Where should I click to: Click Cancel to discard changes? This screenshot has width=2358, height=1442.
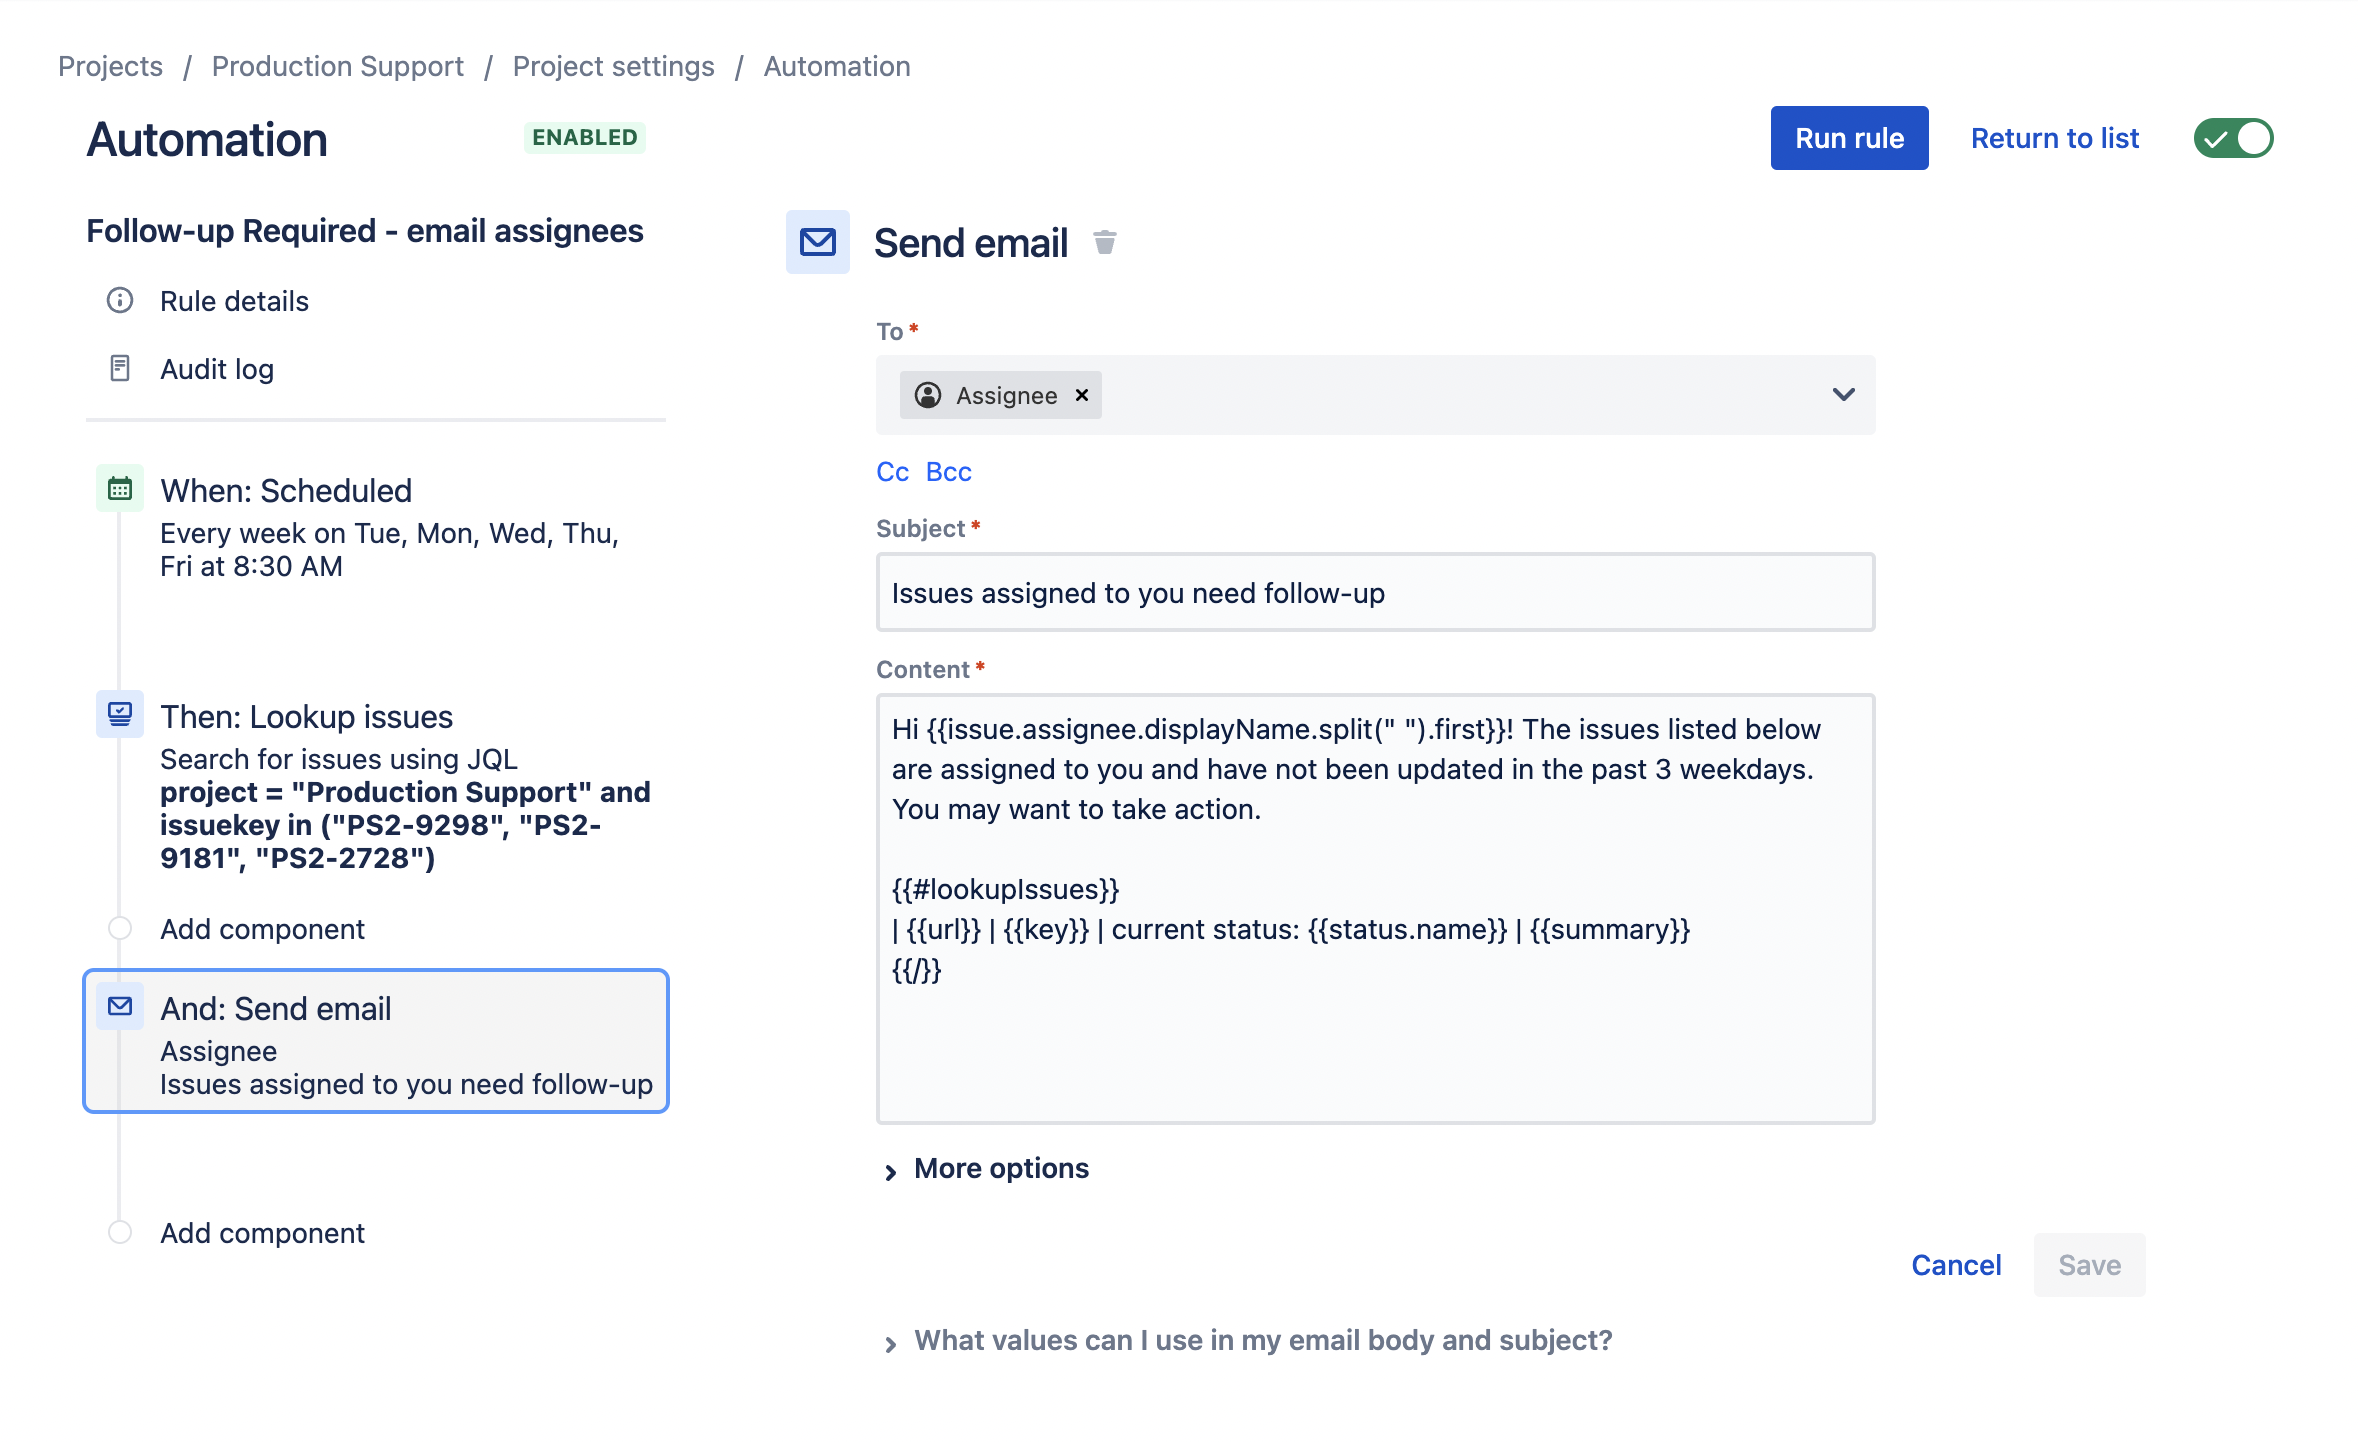[1956, 1265]
